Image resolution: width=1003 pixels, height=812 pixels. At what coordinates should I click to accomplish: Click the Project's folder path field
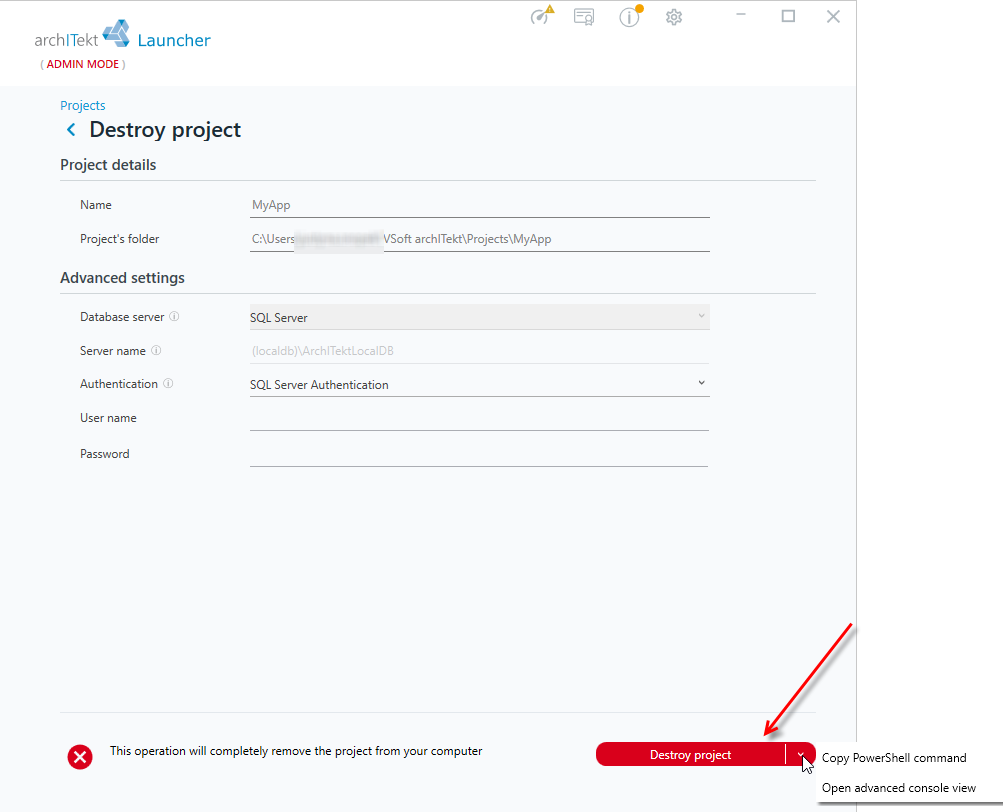point(479,239)
